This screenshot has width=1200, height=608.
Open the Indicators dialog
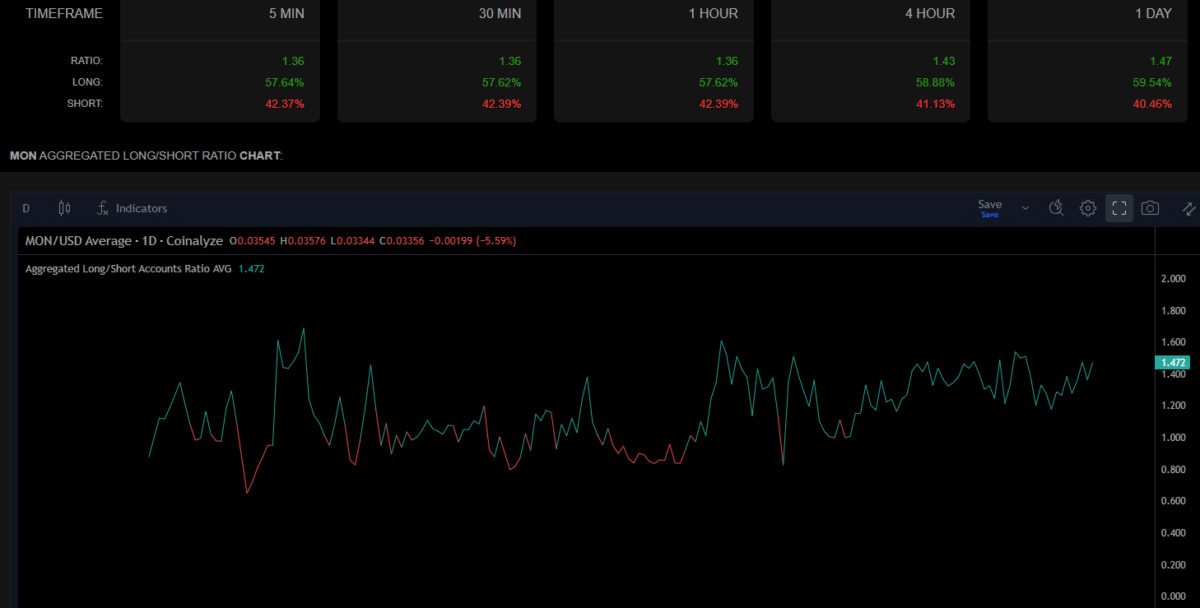[x=132, y=208]
